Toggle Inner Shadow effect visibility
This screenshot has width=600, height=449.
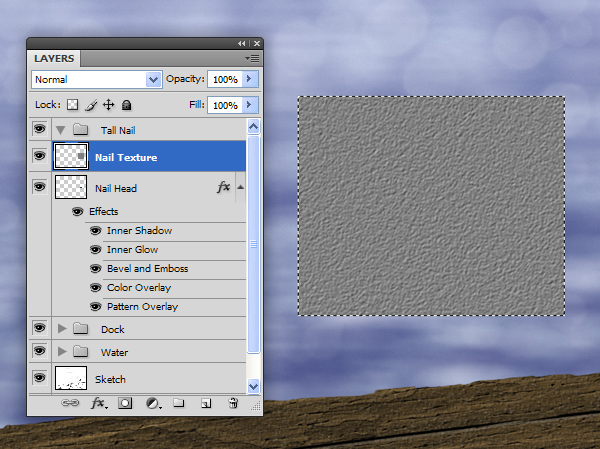(x=96, y=230)
